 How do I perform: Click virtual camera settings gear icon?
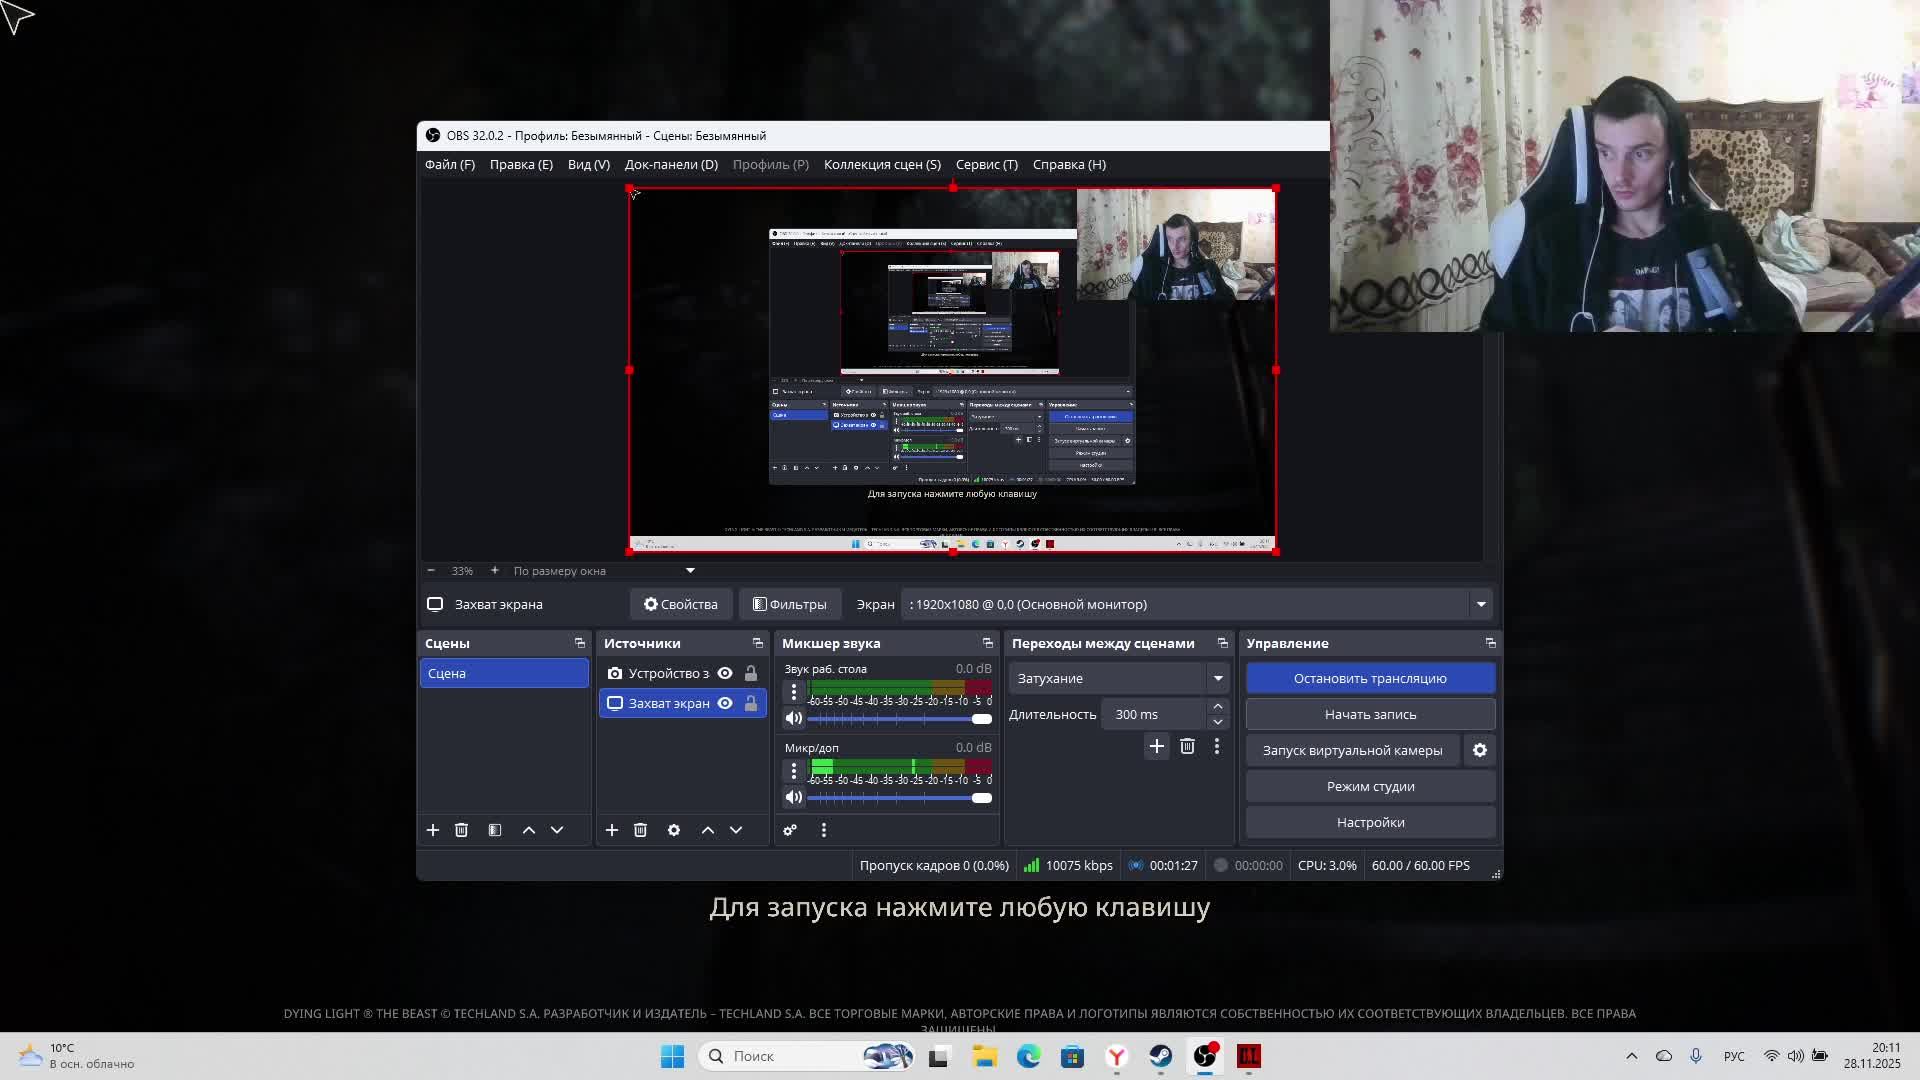coord(1480,750)
